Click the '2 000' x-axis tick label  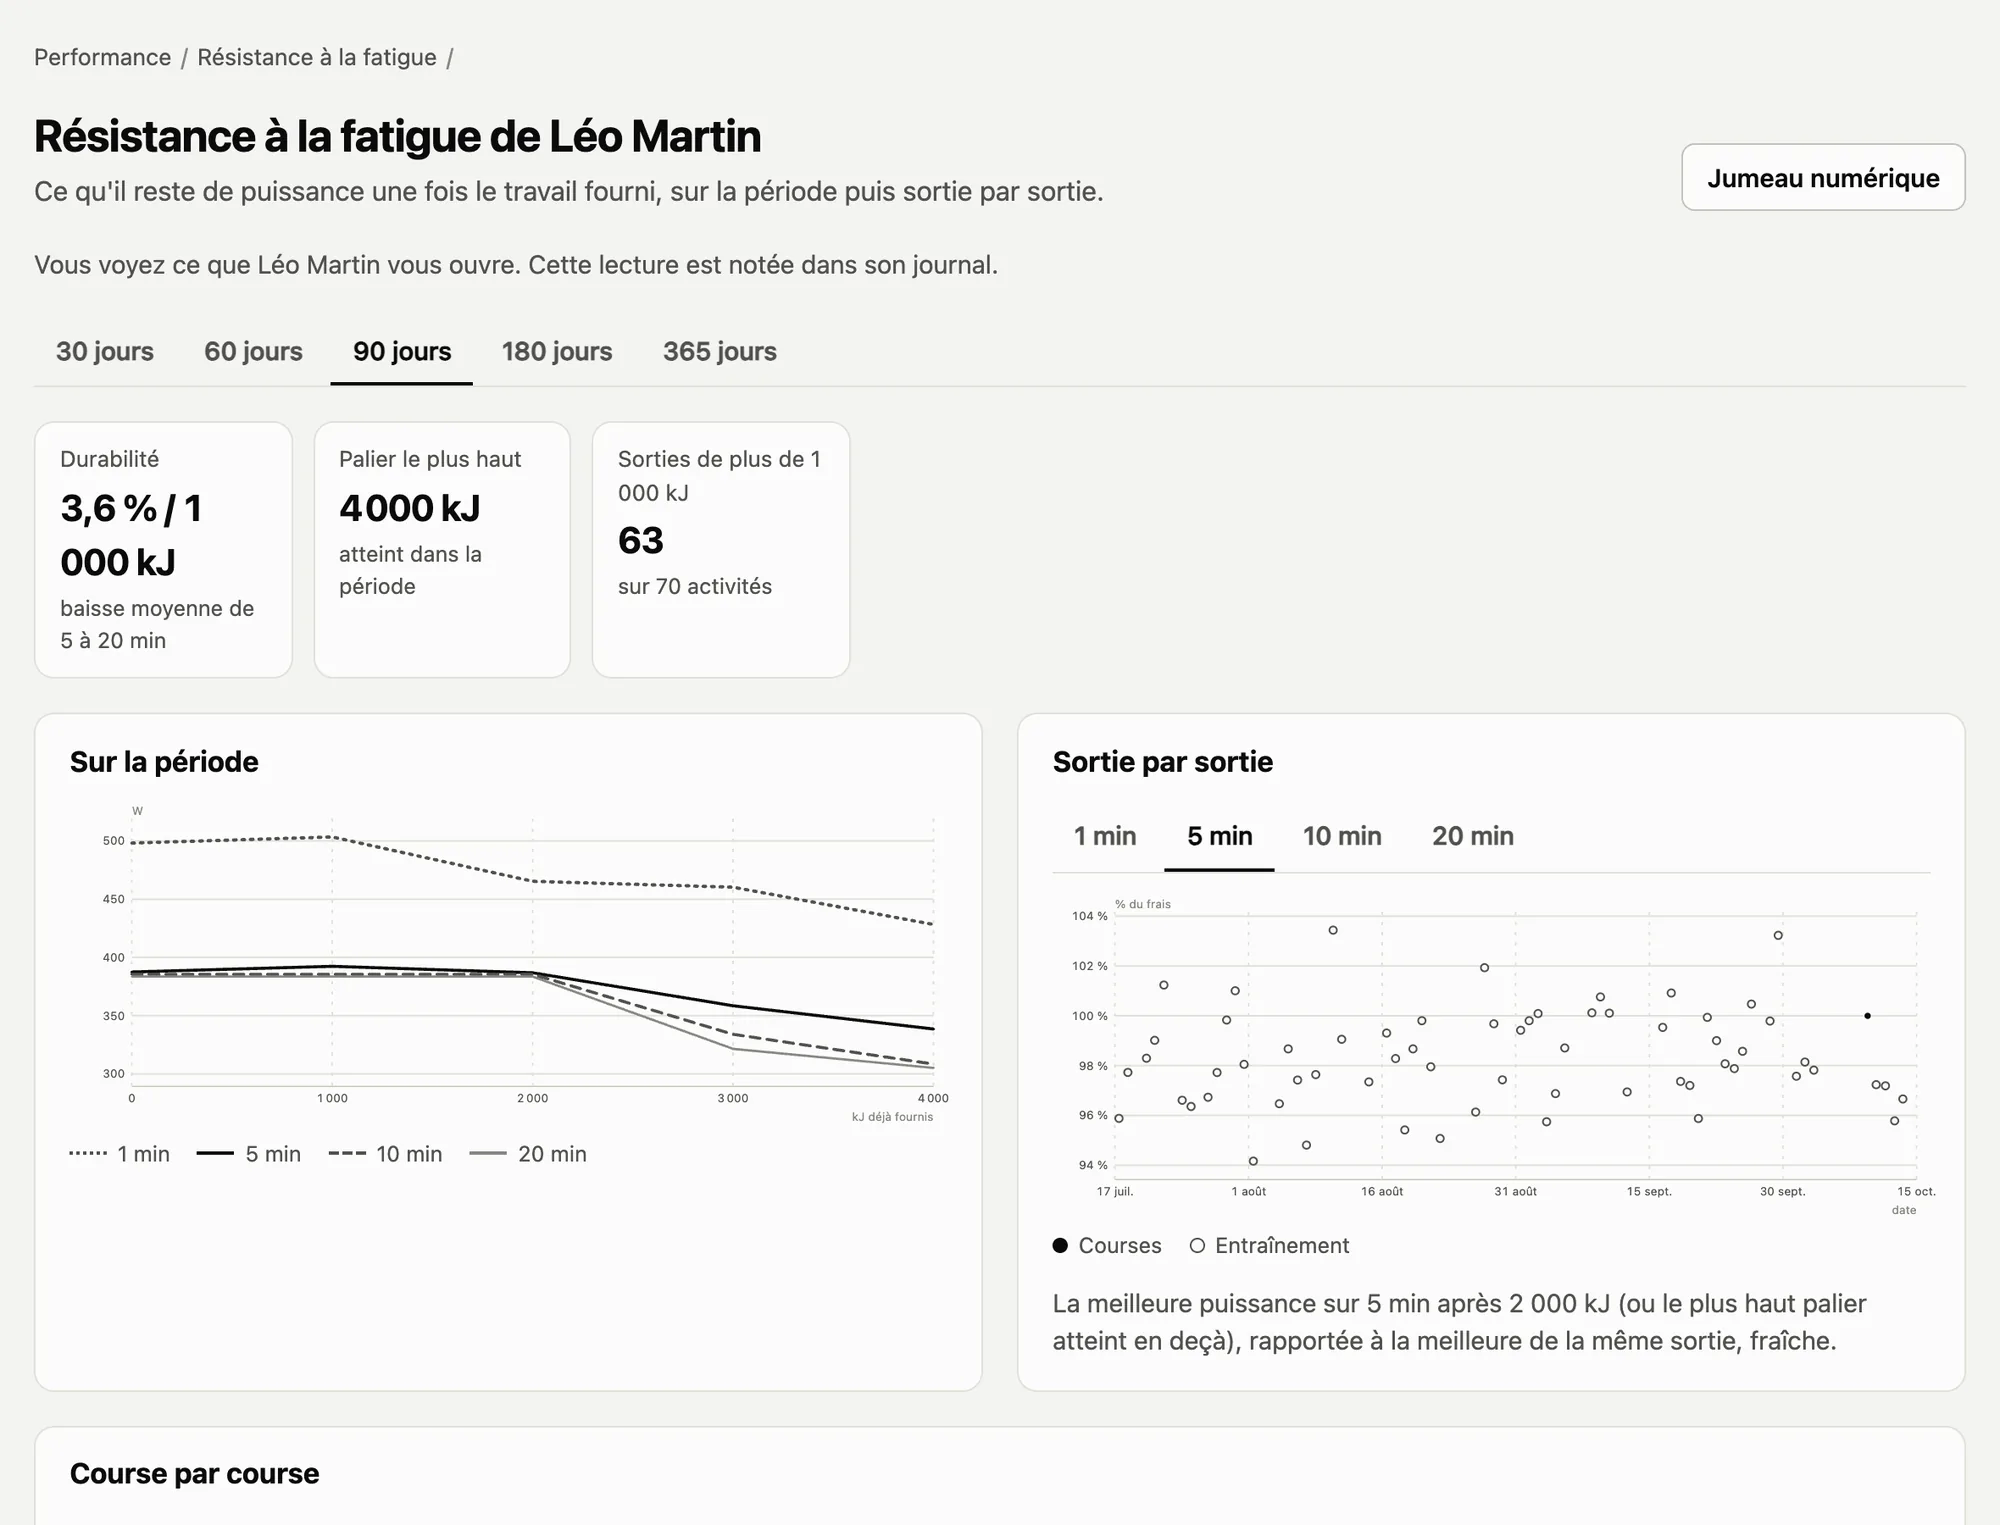[x=532, y=1098]
